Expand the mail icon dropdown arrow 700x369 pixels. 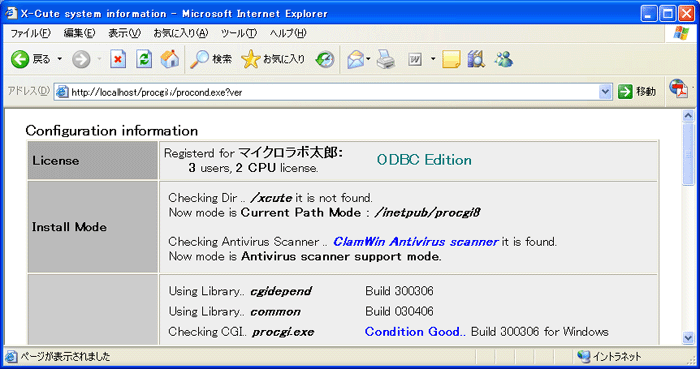click(368, 58)
